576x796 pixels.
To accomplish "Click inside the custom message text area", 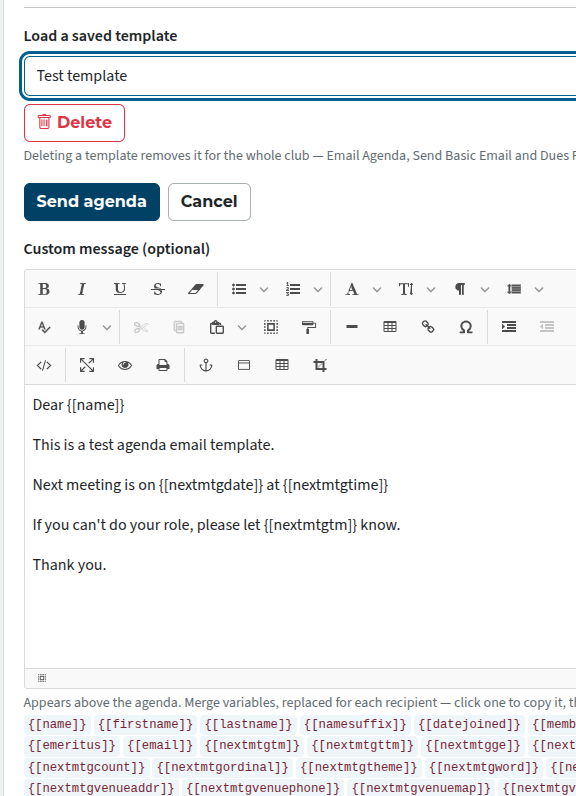I will [x=299, y=526].
